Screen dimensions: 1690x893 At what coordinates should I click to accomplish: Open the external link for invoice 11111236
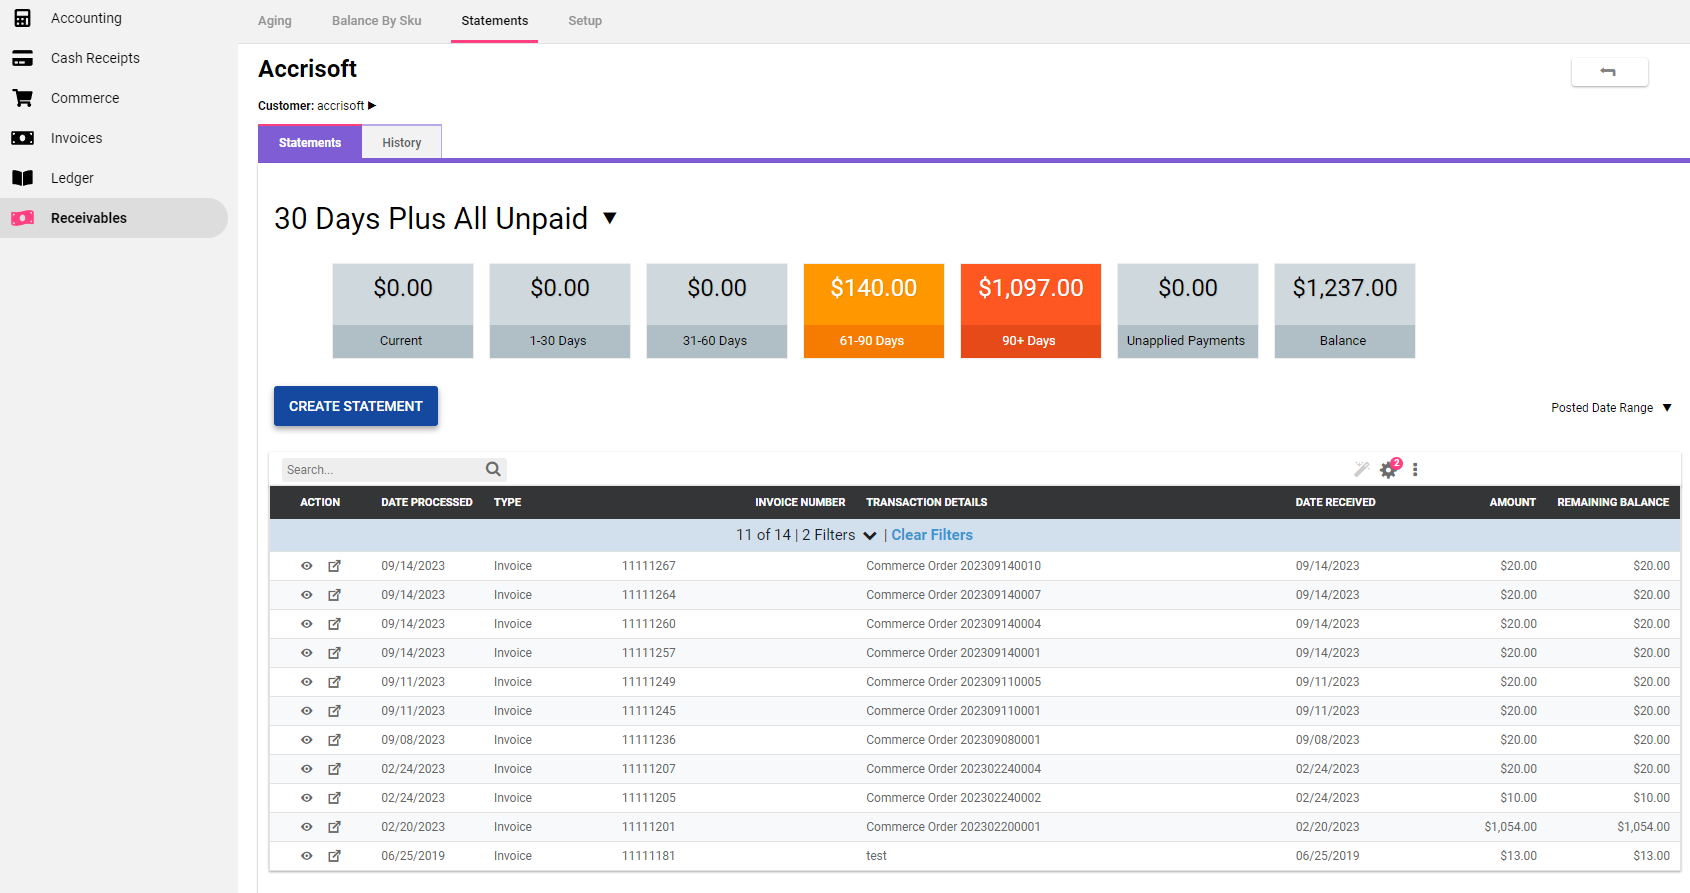[x=335, y=740]
